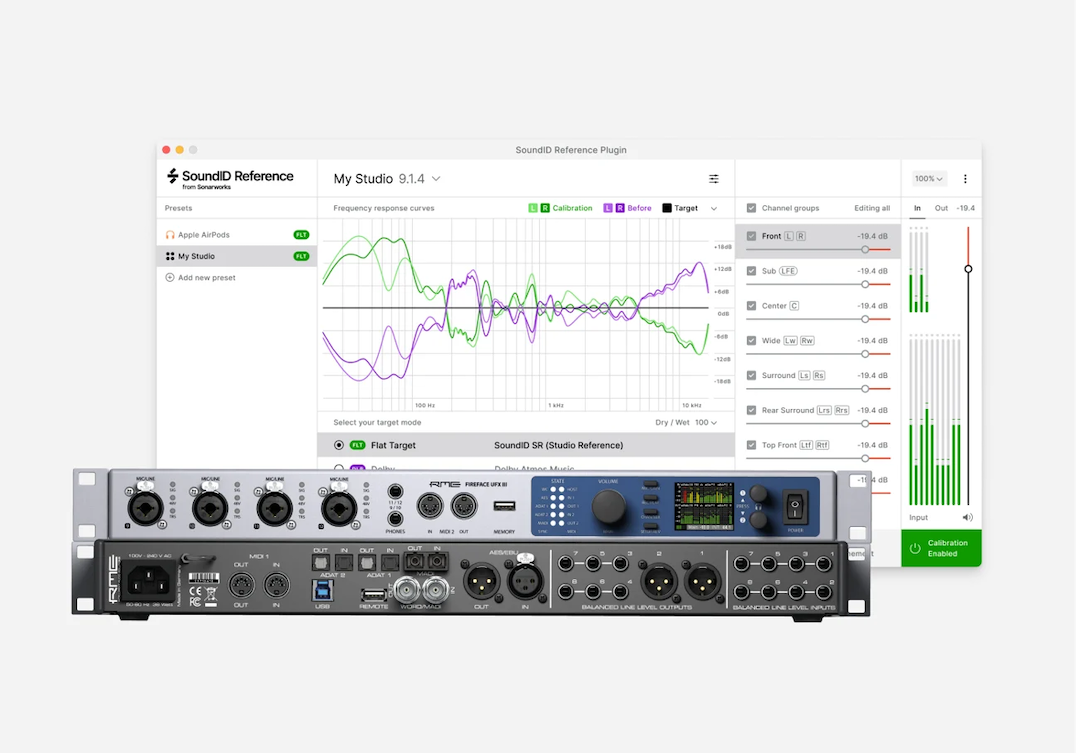This screenshot has height=753, width=1080.
Task: Expand the My Studio 9.1.4 preset dropdown
Action: [436, 179]
